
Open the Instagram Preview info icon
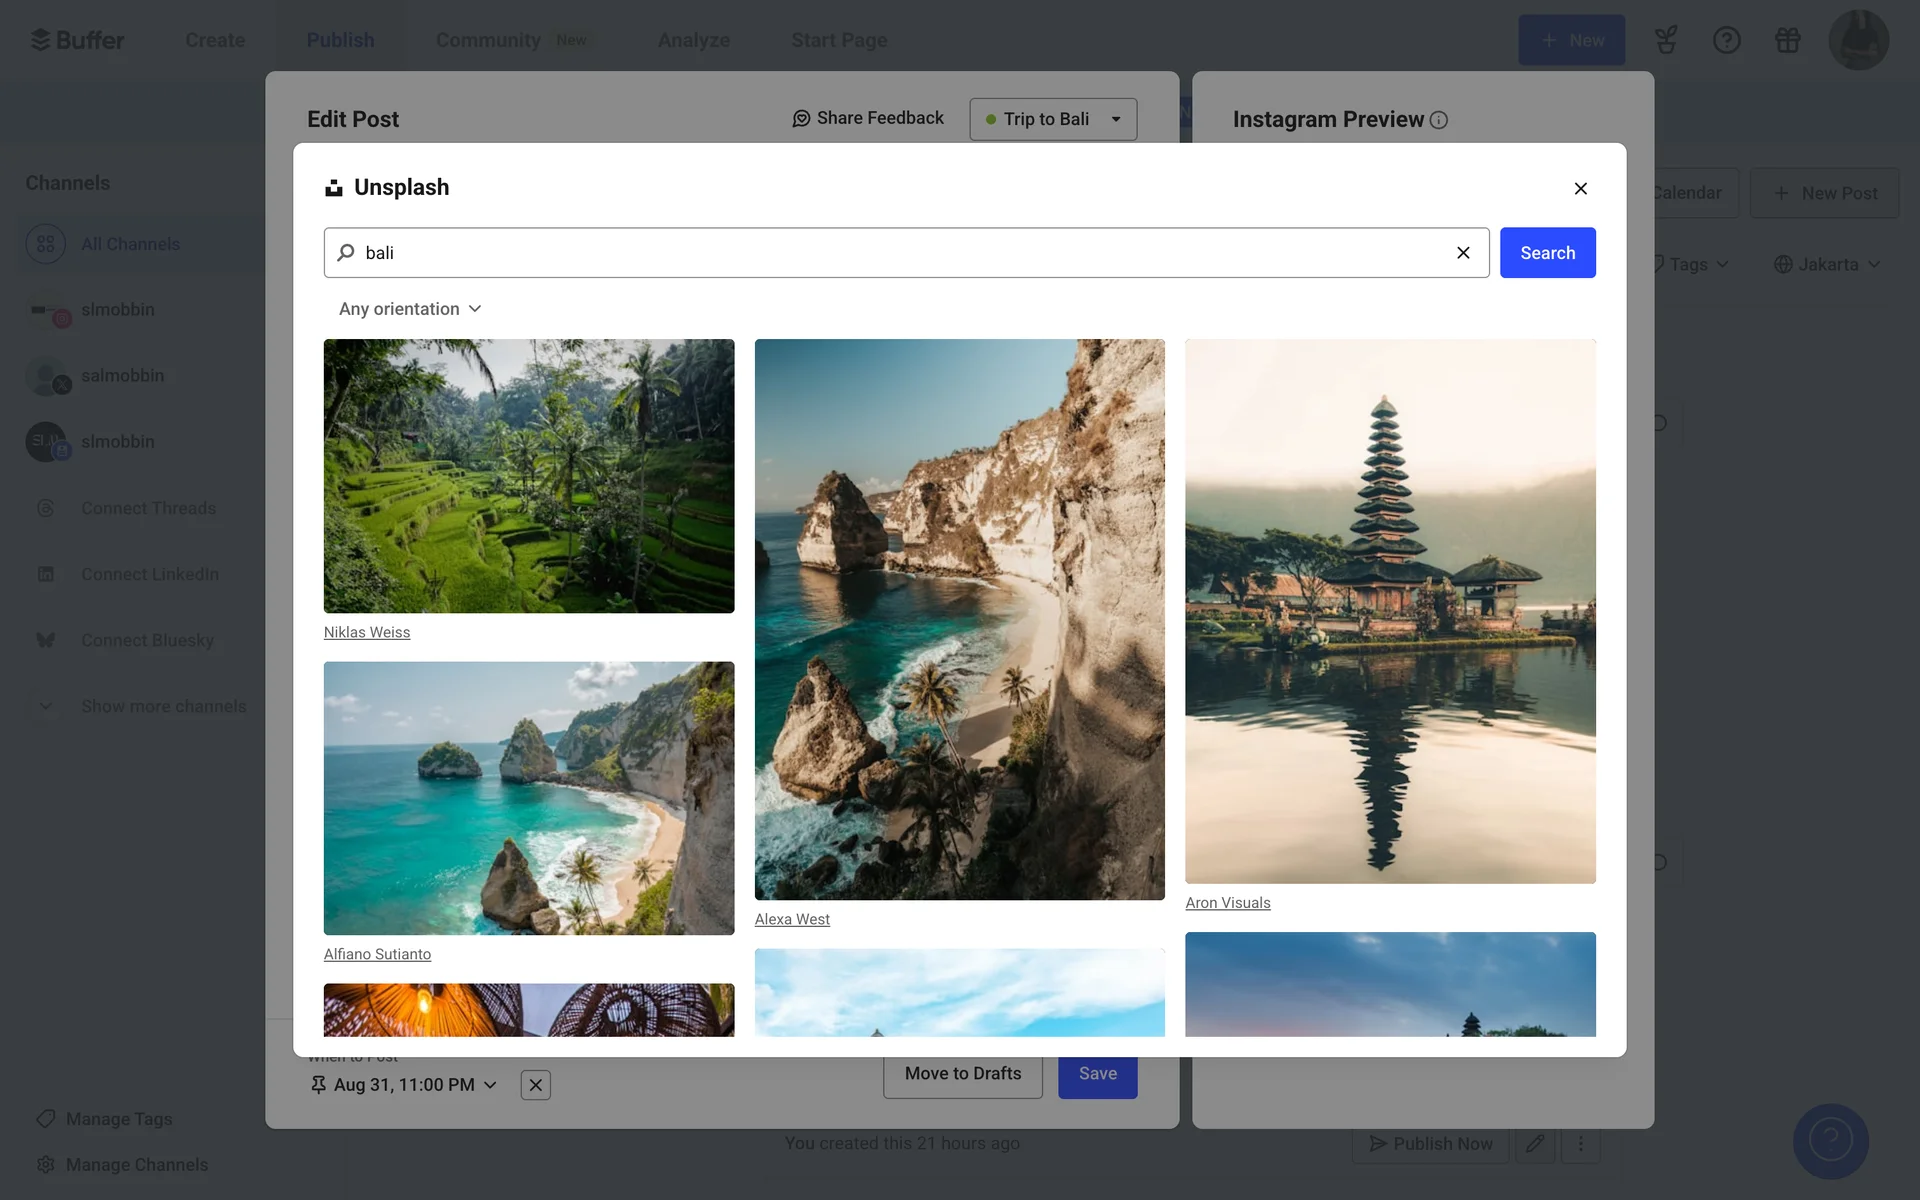click(x=1439, y=120)
